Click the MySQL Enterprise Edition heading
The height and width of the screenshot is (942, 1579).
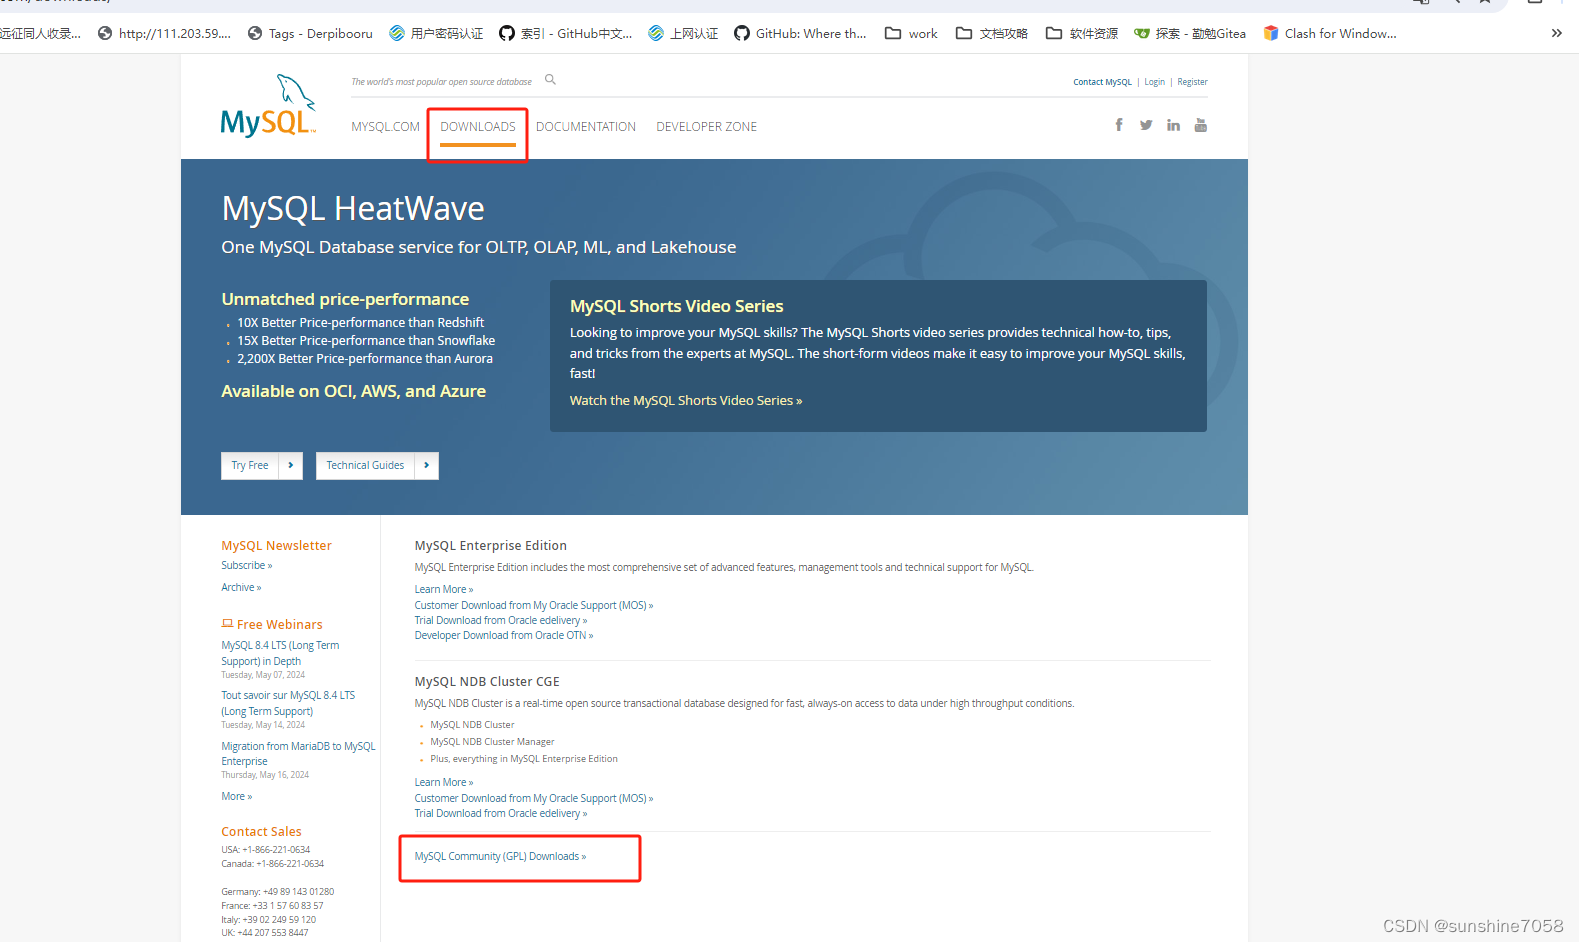coord(491,545)
